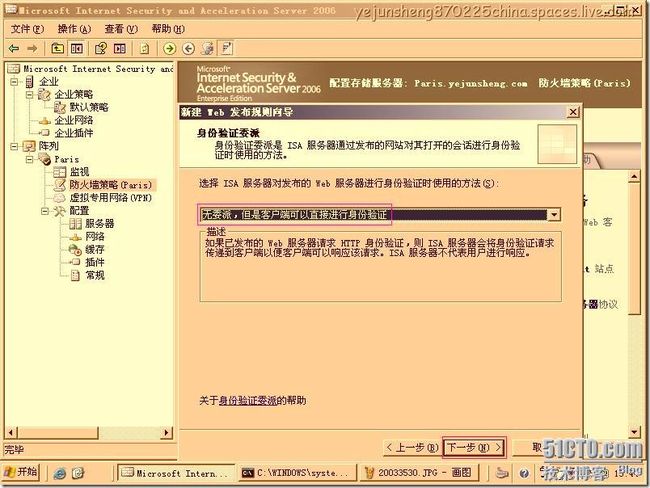Collapse the 阵列 tree node
Screen dimensions: 650x488
[14, 146]
